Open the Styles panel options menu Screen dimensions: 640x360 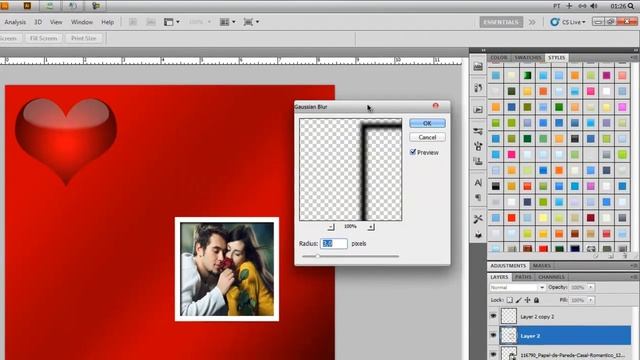[x=634, y=58]
